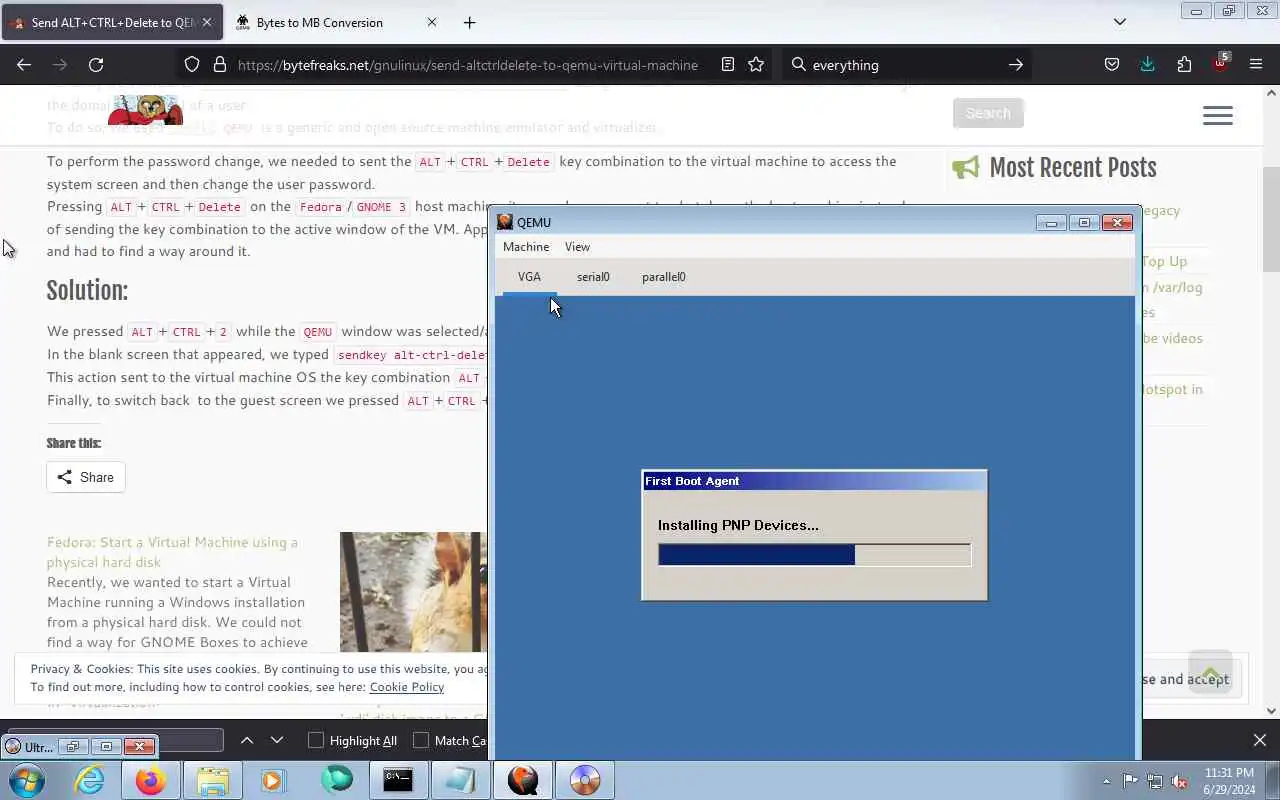Open the notepad taskbar icon
The height and width of the screenshot is (800, 1280).
coord(461,780)
